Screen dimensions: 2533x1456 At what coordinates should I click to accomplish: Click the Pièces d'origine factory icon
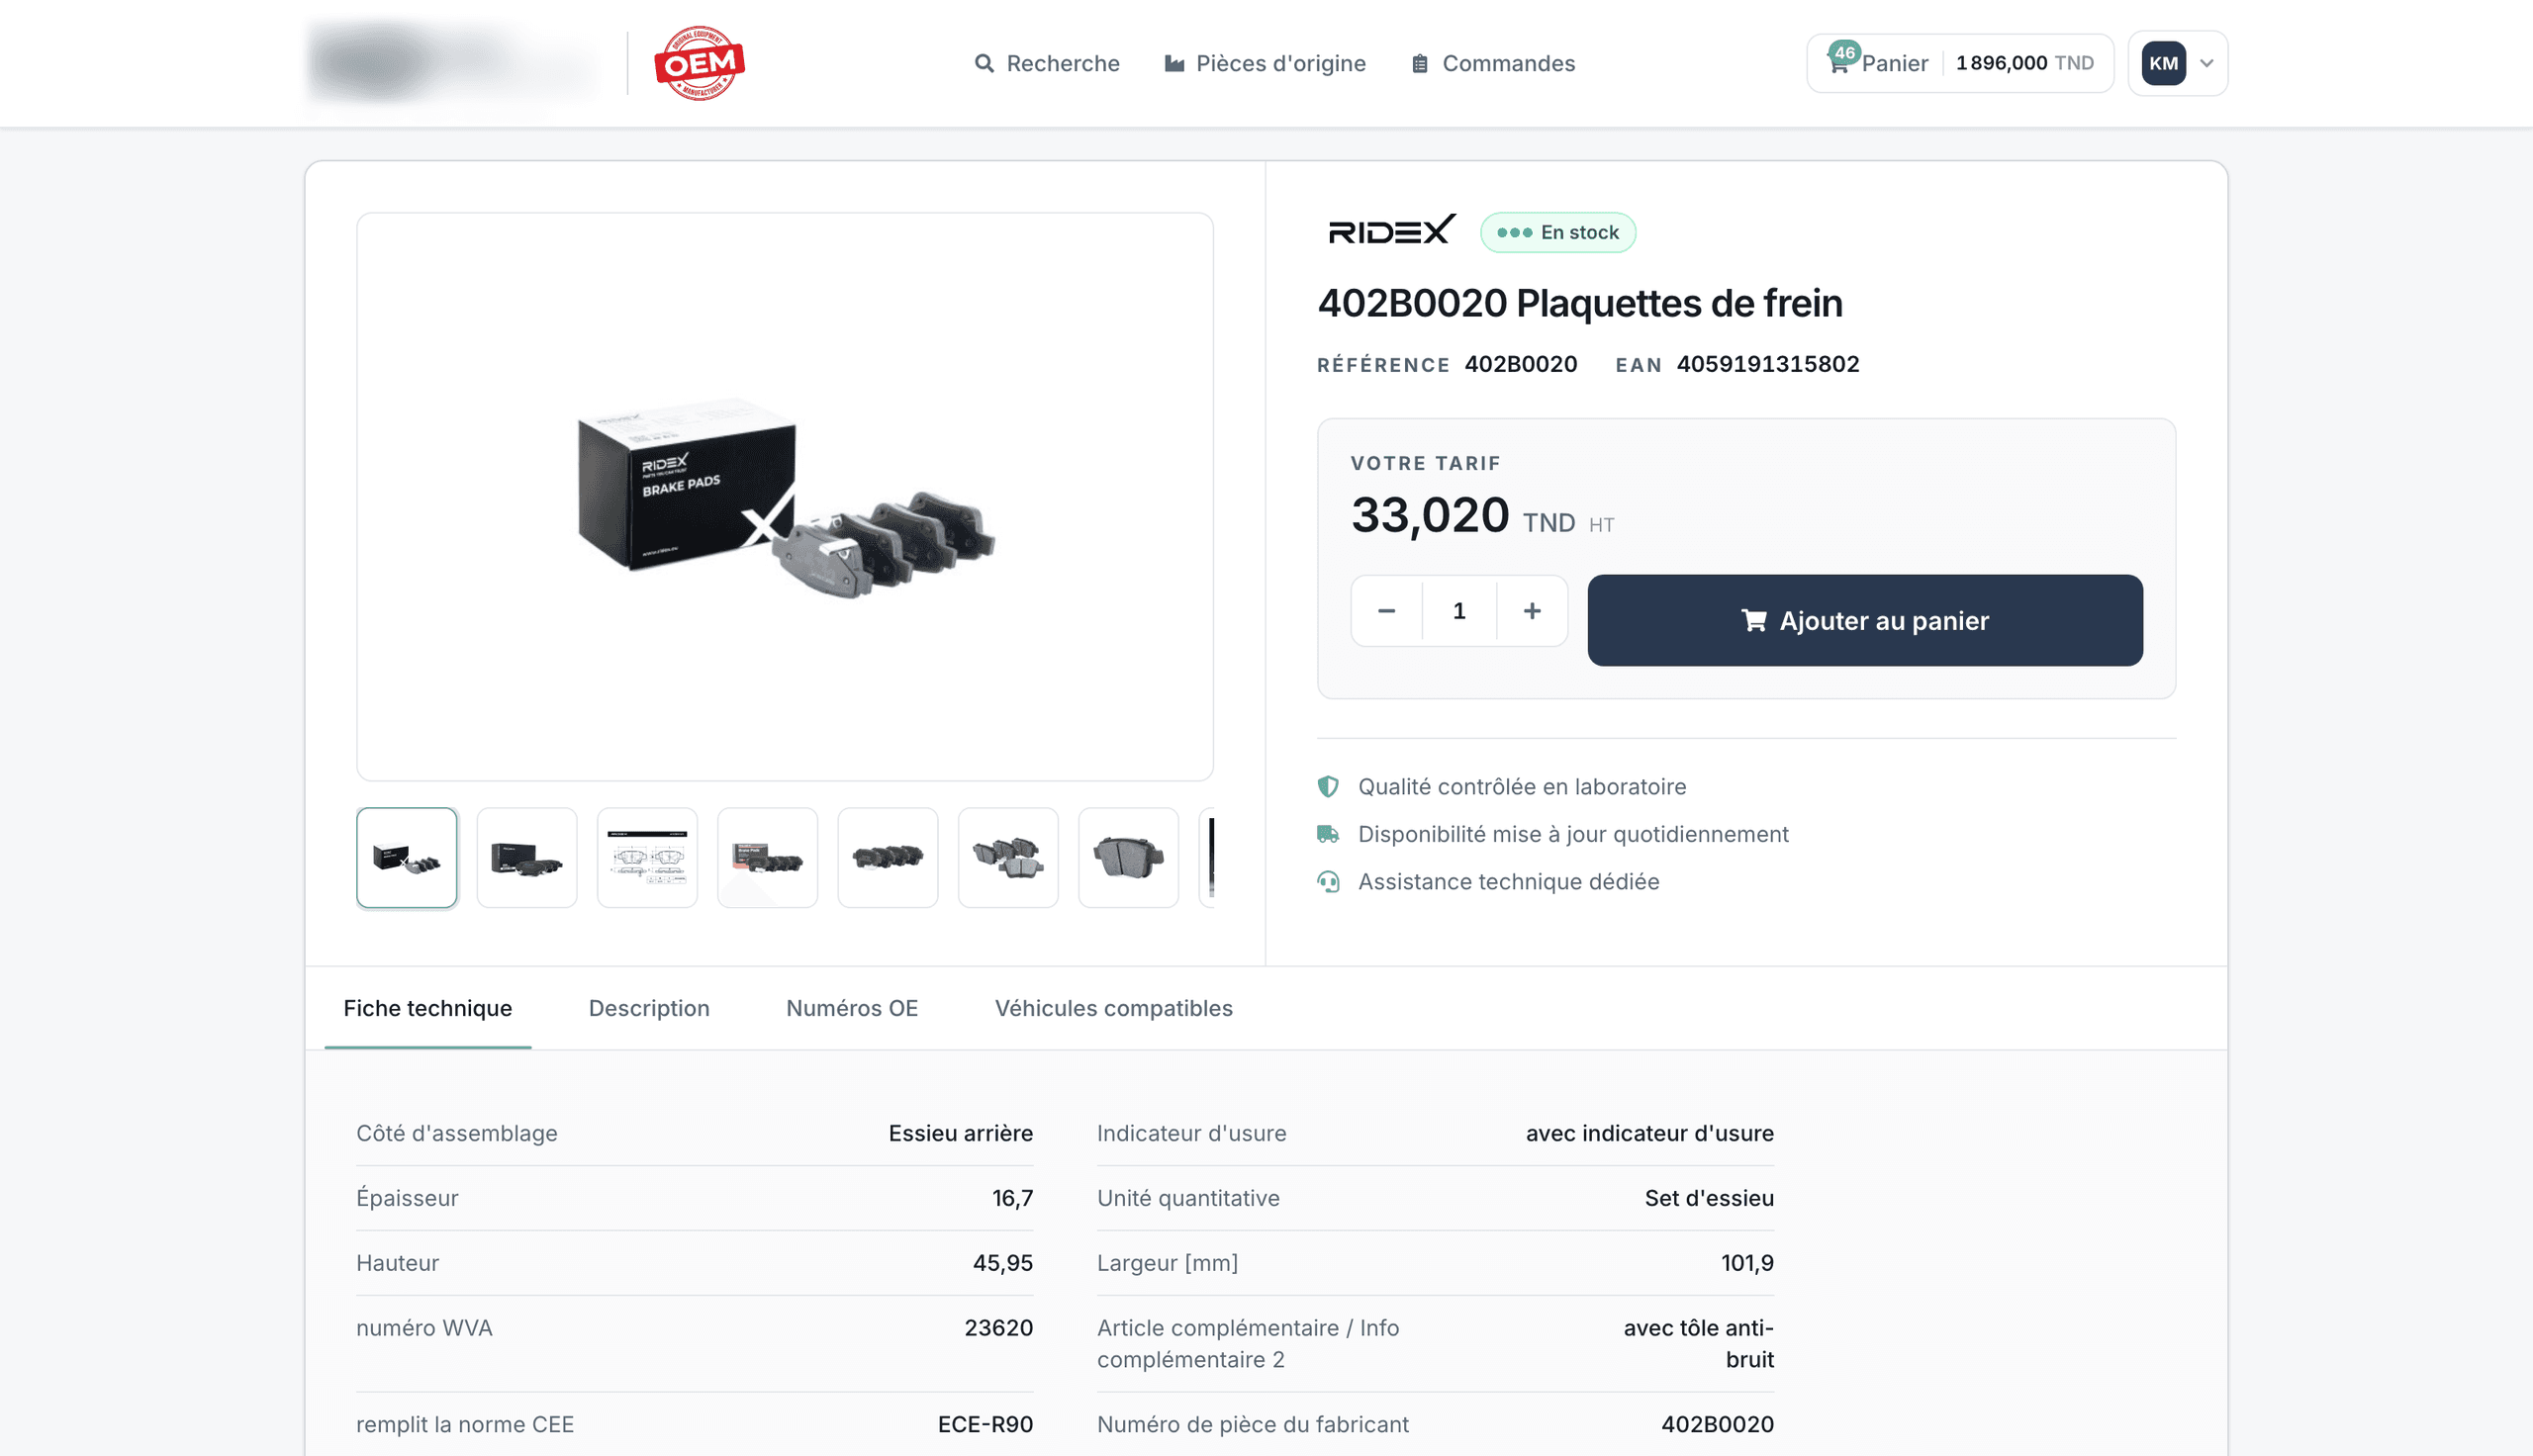tap(1174, 63)
